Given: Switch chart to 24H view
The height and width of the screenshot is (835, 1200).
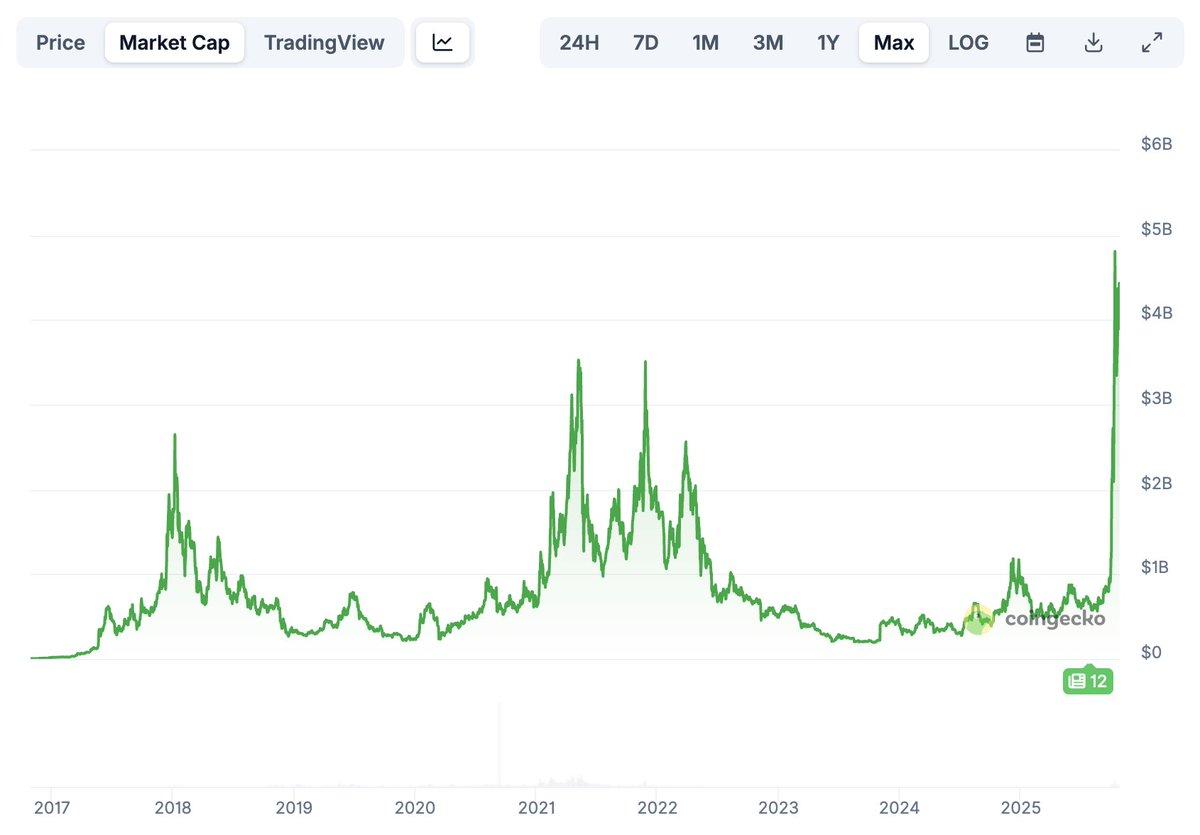Looking at the screenshot, I should (579, 42).
